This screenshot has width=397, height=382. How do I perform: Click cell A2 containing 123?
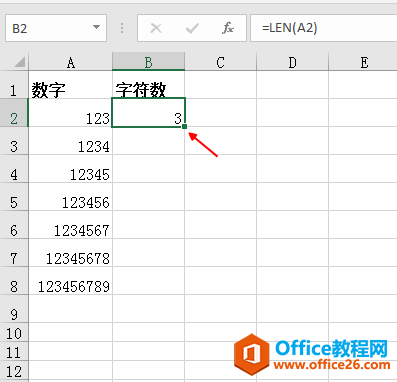point(70,113)
